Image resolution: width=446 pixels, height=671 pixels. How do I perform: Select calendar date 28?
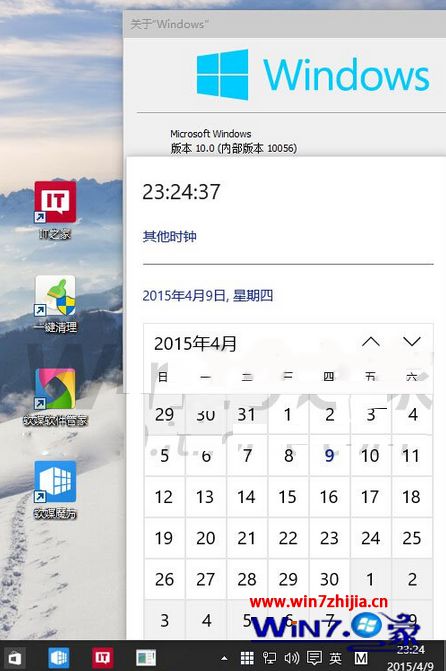coord(247,579)
